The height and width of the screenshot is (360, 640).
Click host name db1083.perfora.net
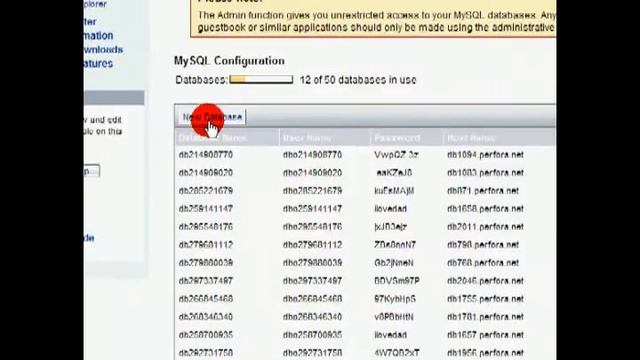tap(485, 173)
